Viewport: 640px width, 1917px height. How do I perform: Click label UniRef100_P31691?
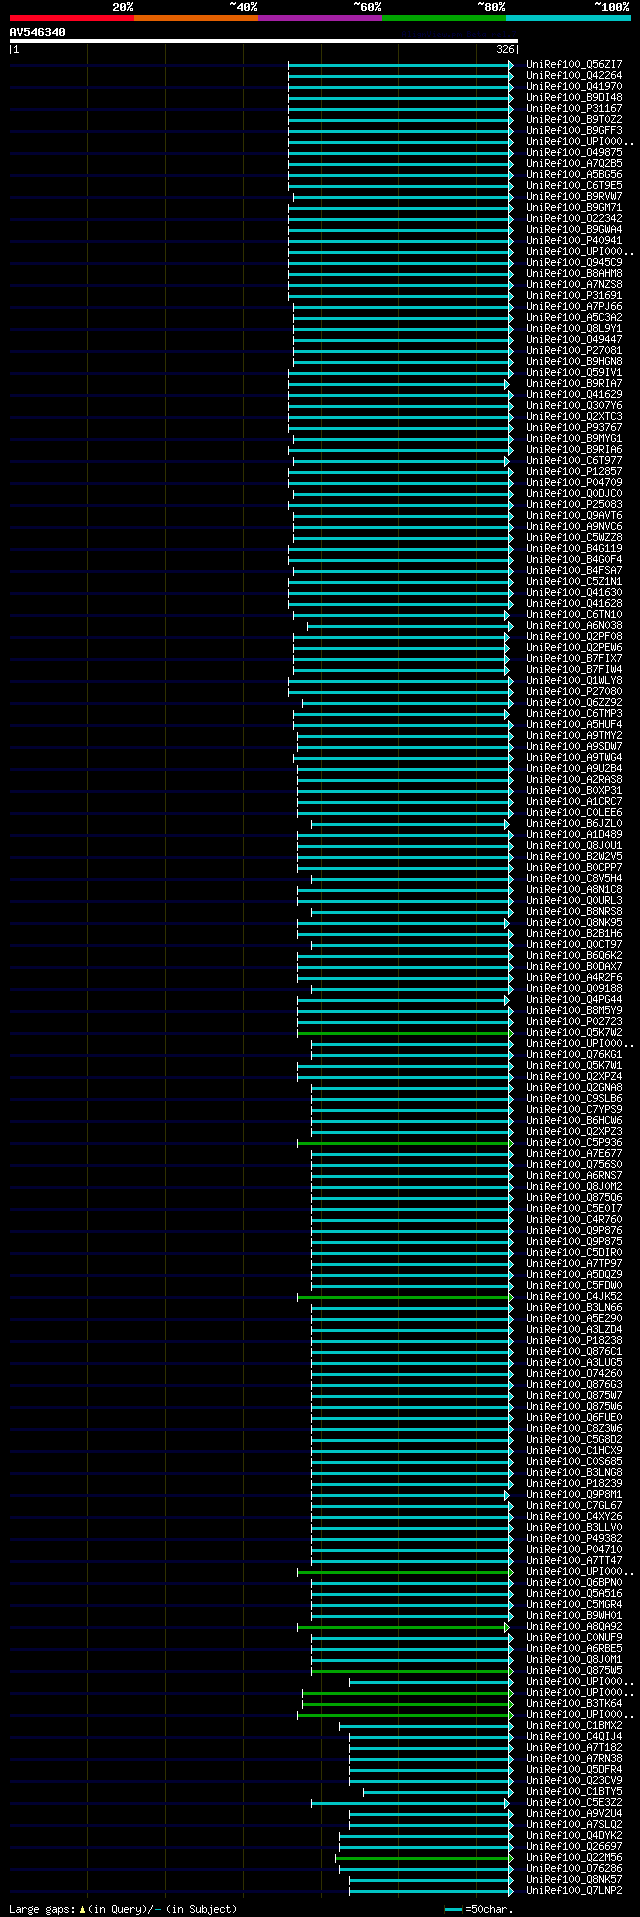[574, 295]
